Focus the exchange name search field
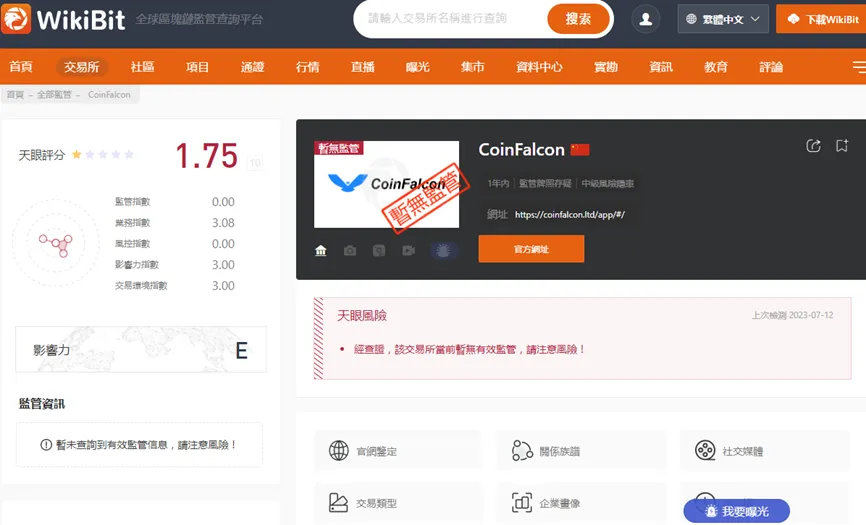 [x=450, y=19]
